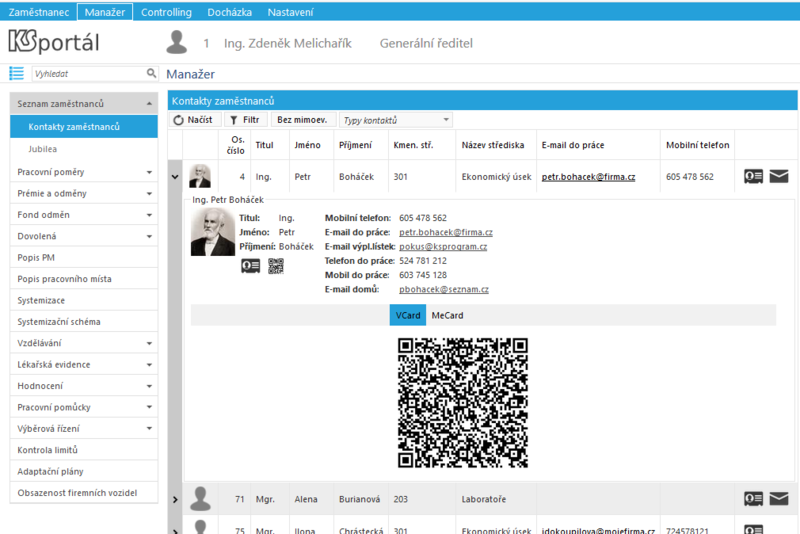Expand the Chrástecká row details
Image resolution: width=800 pixels, height=534 pixels.
point(175,530)
